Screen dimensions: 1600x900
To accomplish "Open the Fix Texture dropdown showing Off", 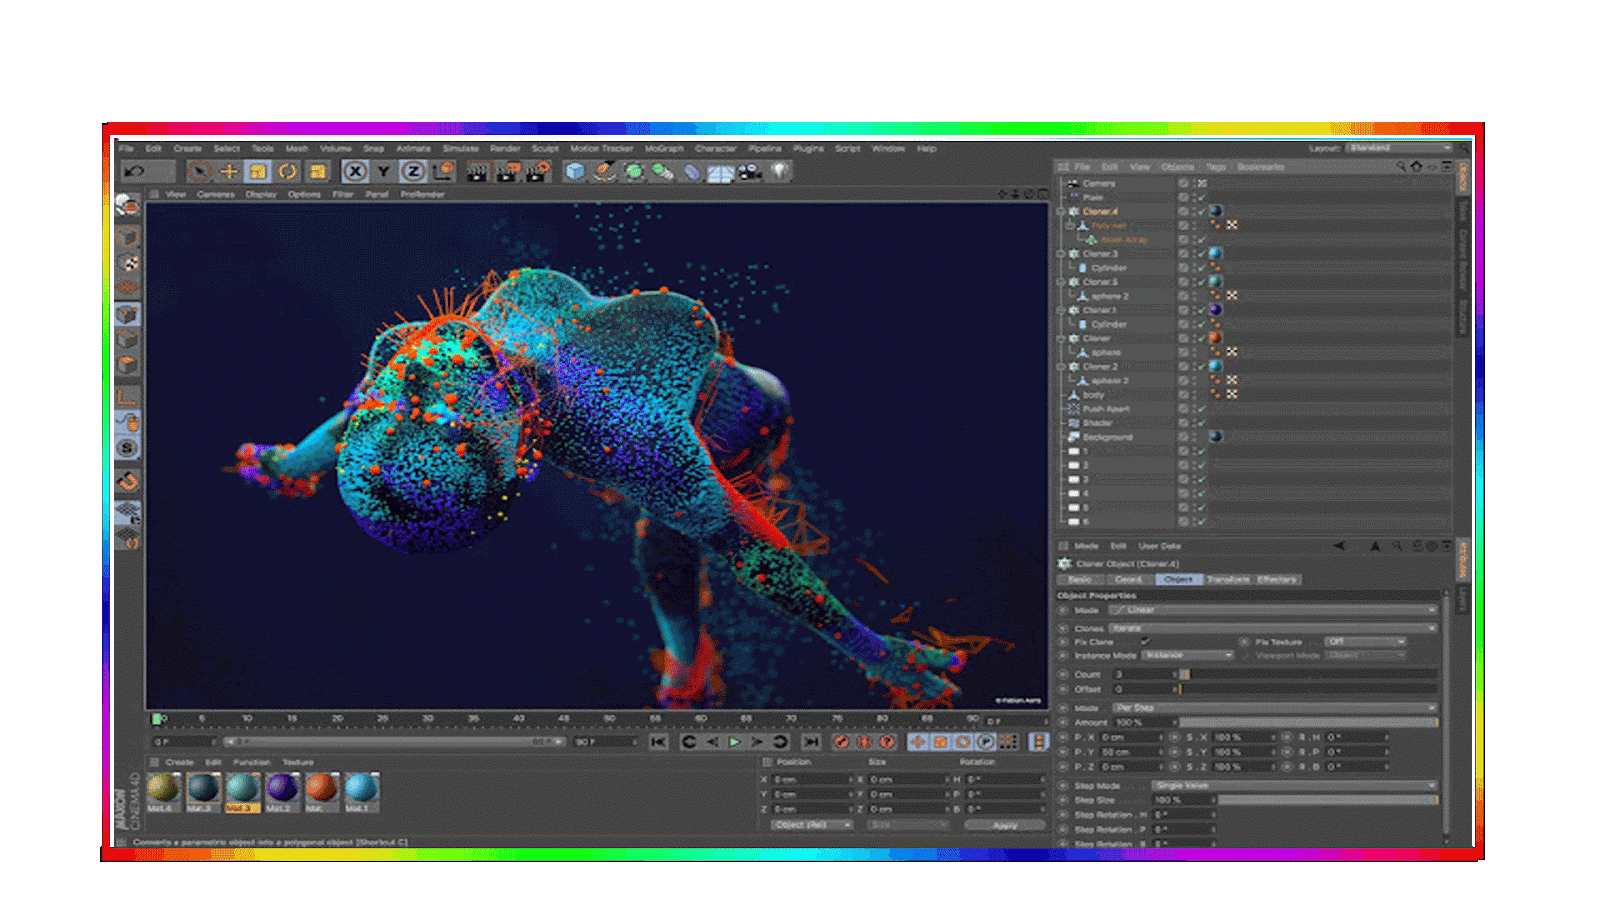I will [1364, 642].
